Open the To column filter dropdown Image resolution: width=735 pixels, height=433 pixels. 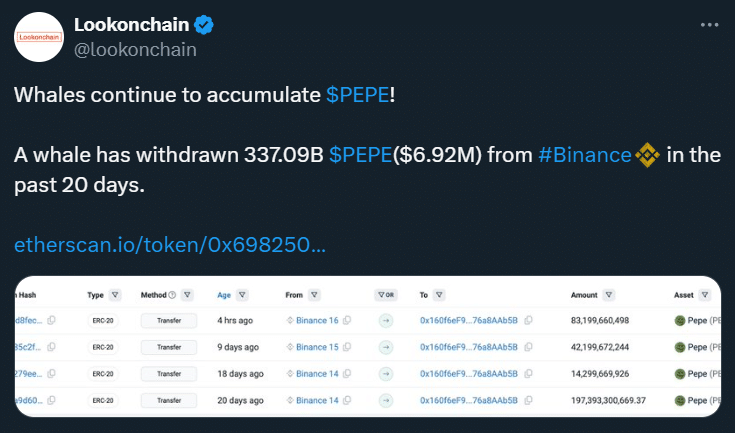coord(441,295)
